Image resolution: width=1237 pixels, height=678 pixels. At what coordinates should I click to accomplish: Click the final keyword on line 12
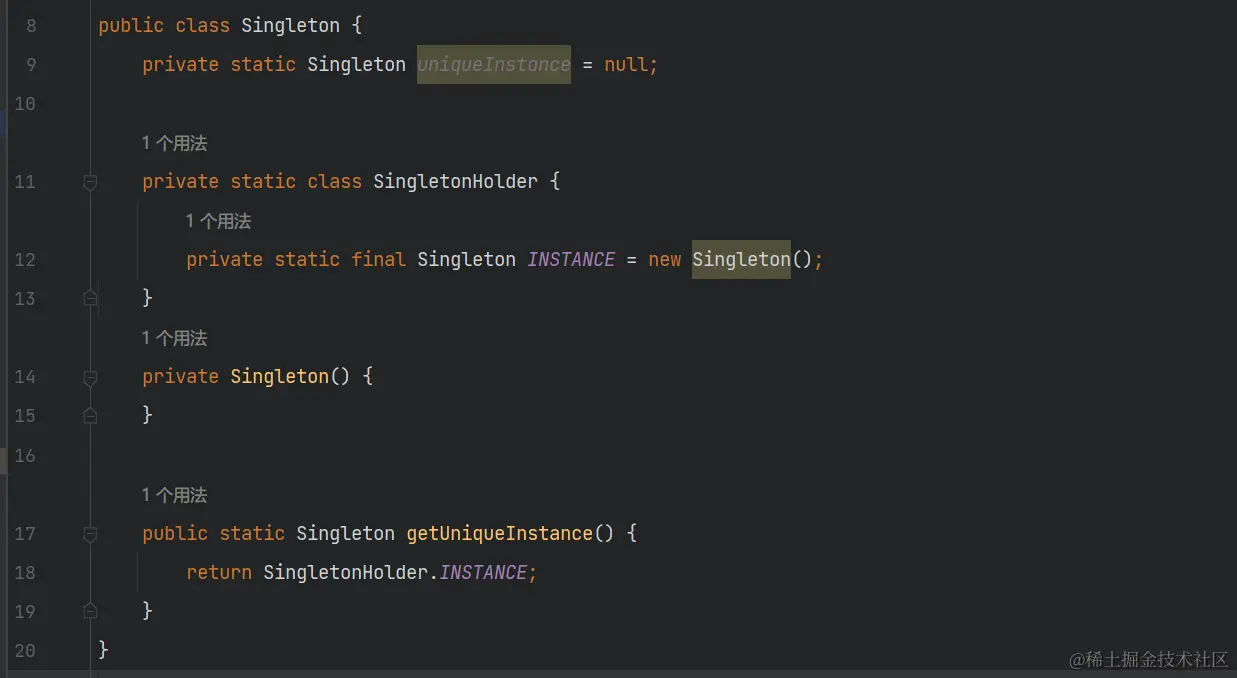point(379,260)
